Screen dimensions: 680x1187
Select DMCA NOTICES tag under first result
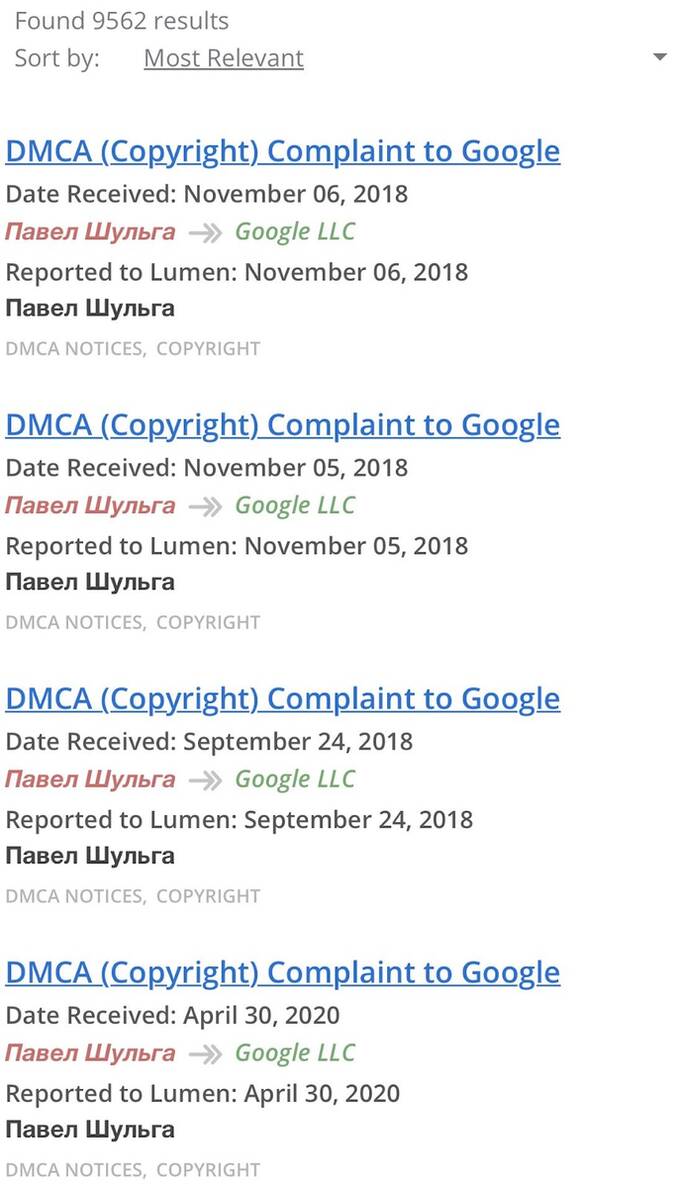(x=75, y=349)
